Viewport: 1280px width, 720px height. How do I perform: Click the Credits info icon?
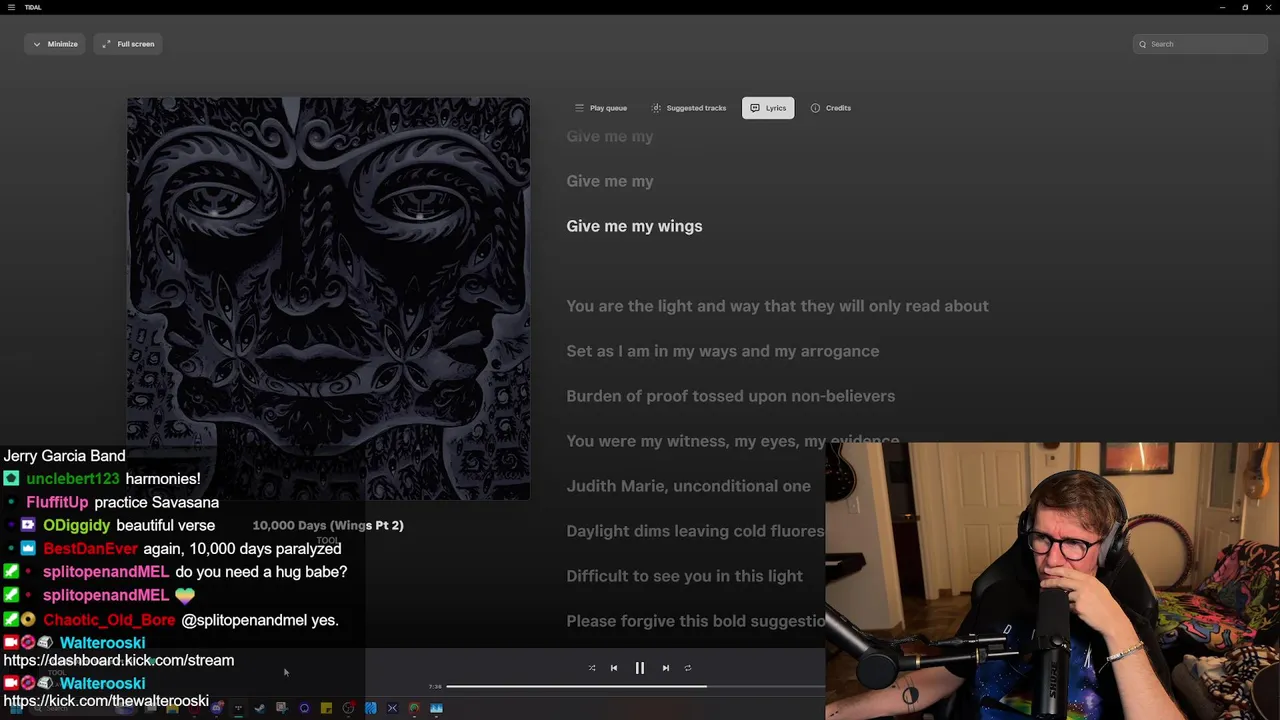(x=815, y=108)
